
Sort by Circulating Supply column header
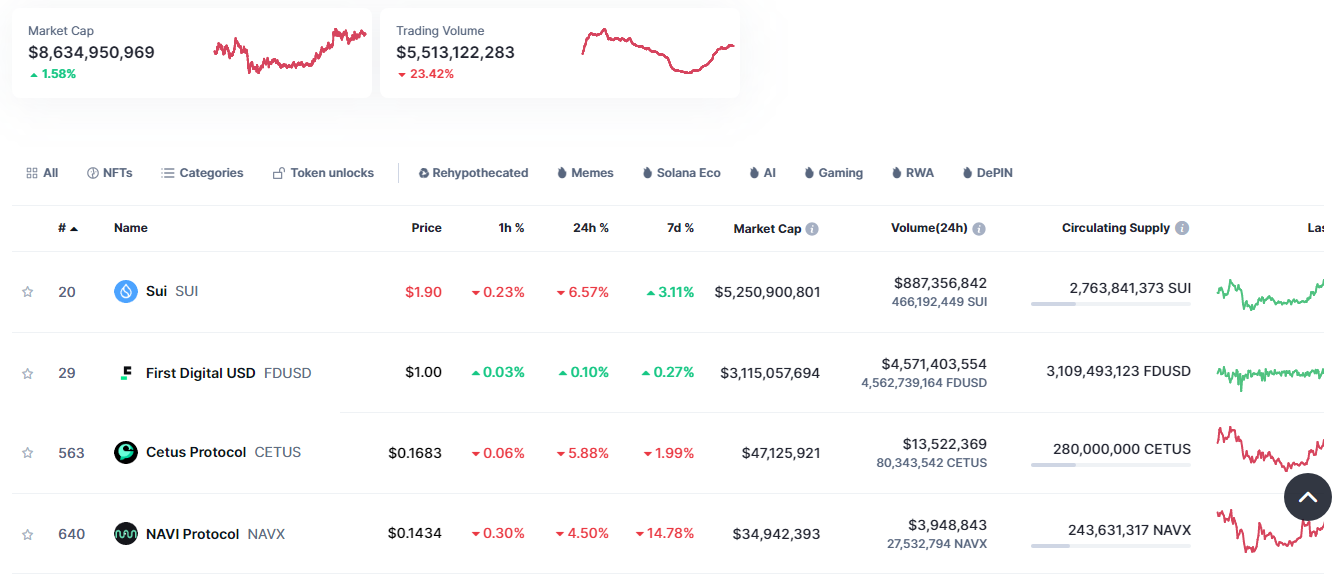[1116, 228]
